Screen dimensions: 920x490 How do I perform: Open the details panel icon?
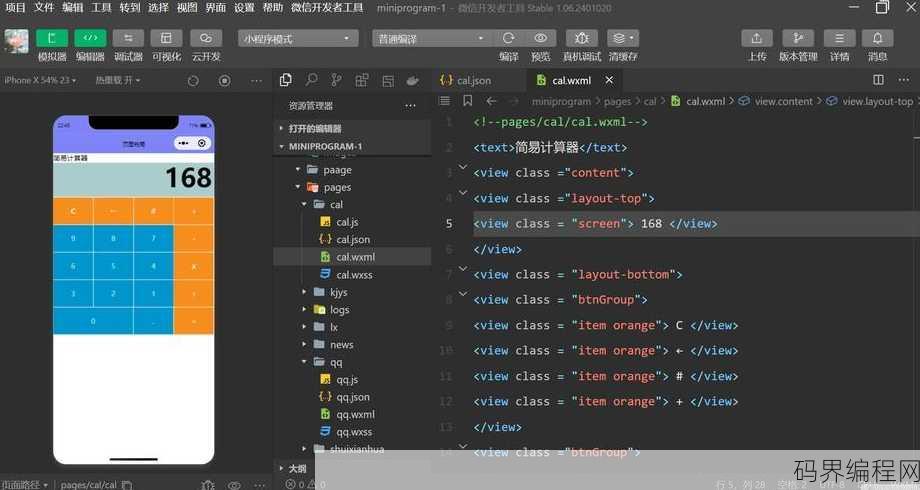(x=840, y=38)
